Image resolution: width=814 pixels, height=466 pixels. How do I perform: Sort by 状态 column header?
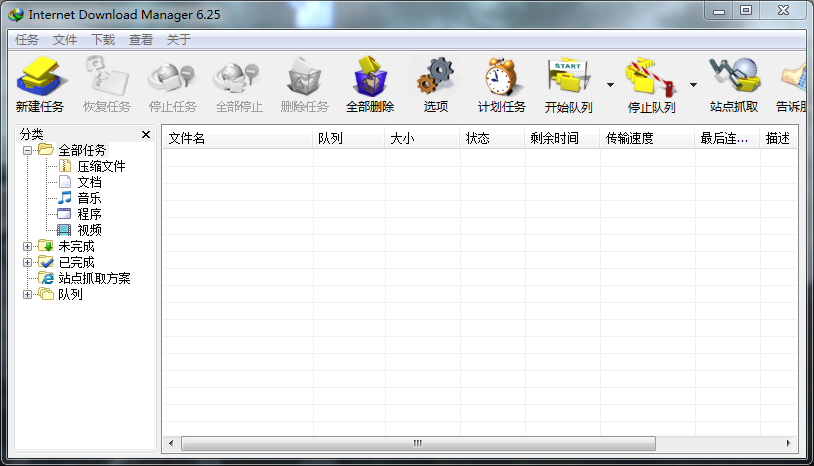click(492, 138)
